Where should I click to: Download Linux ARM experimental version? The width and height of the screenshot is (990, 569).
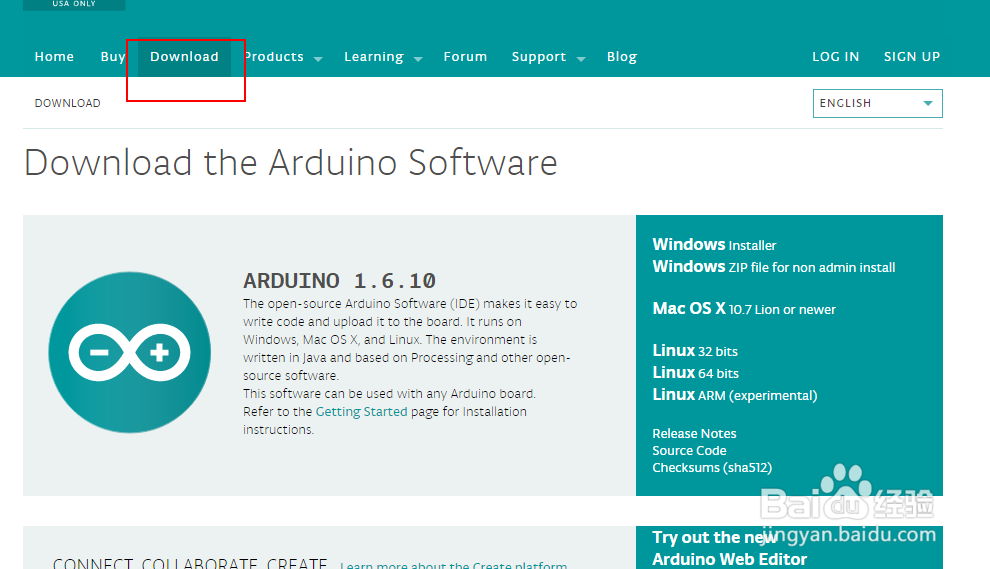(x=735, y=395)
